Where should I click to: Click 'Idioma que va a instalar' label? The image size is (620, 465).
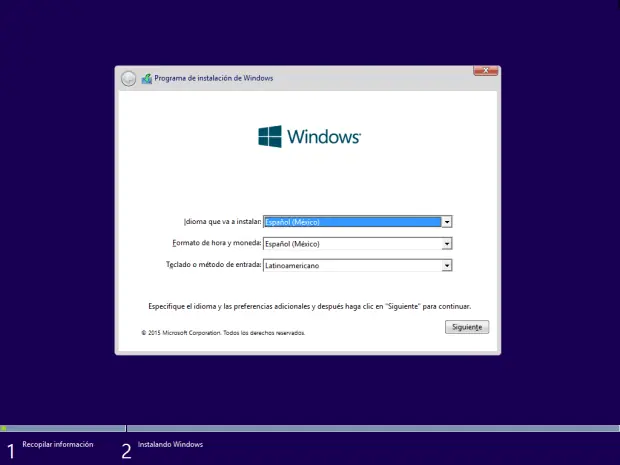pos(223,221)
